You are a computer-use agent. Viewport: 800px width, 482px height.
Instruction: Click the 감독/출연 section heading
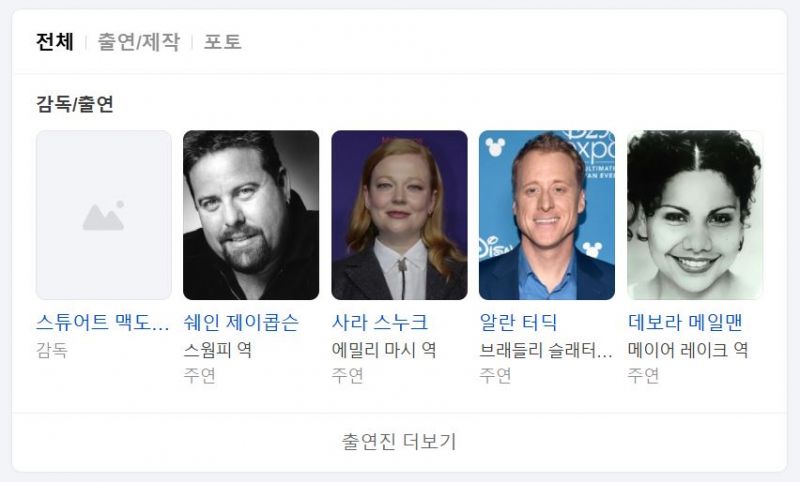[x=74, y=104]
